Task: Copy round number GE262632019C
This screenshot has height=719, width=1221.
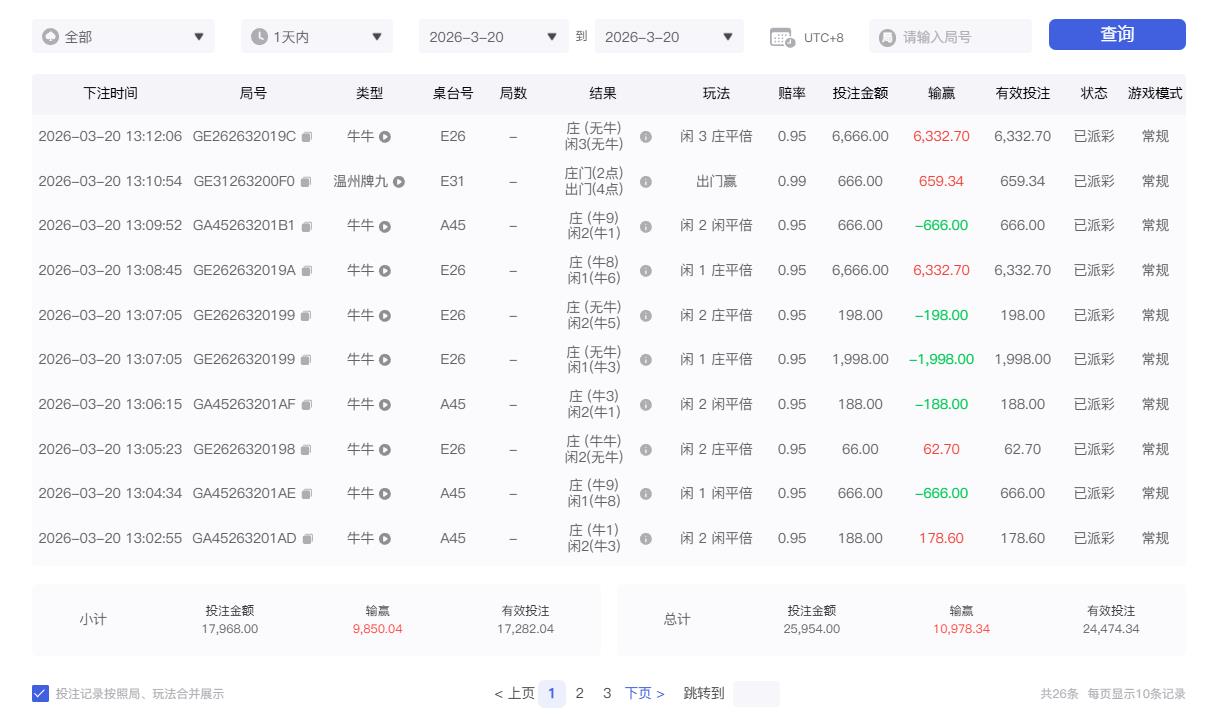Action: [307, 137]
